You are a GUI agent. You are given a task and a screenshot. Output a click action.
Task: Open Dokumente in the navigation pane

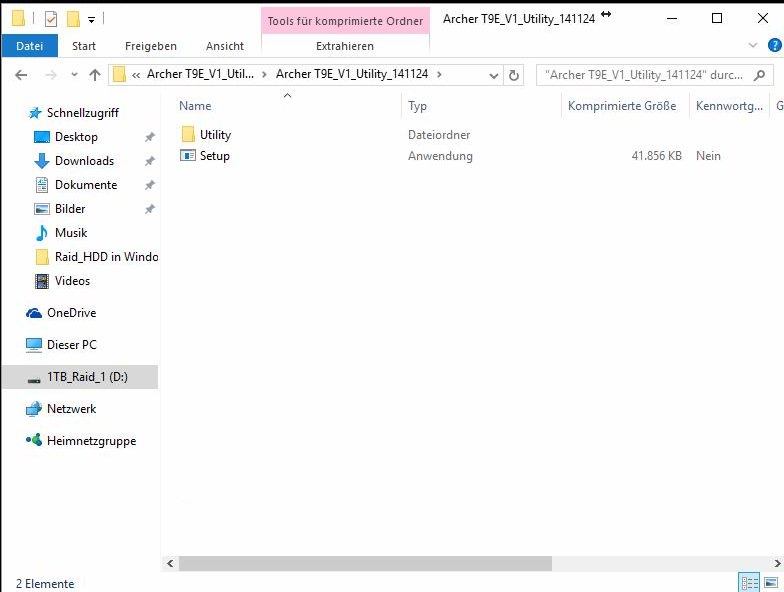point(86,185)
